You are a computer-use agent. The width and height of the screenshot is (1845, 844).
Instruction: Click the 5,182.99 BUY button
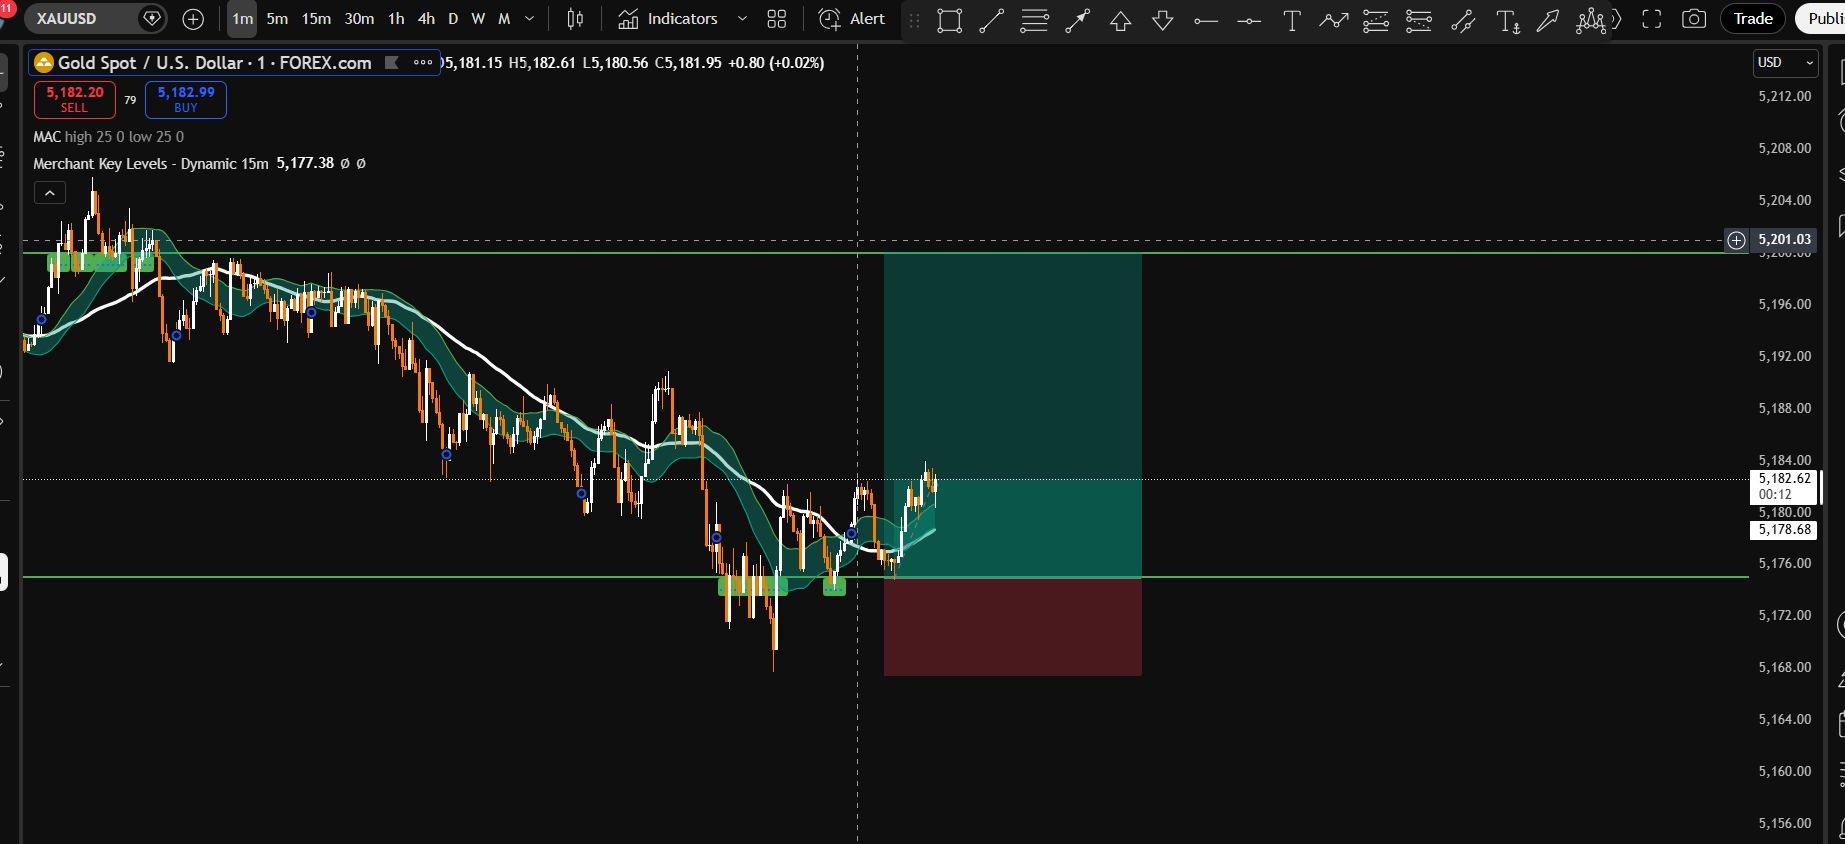coord(186,99)
